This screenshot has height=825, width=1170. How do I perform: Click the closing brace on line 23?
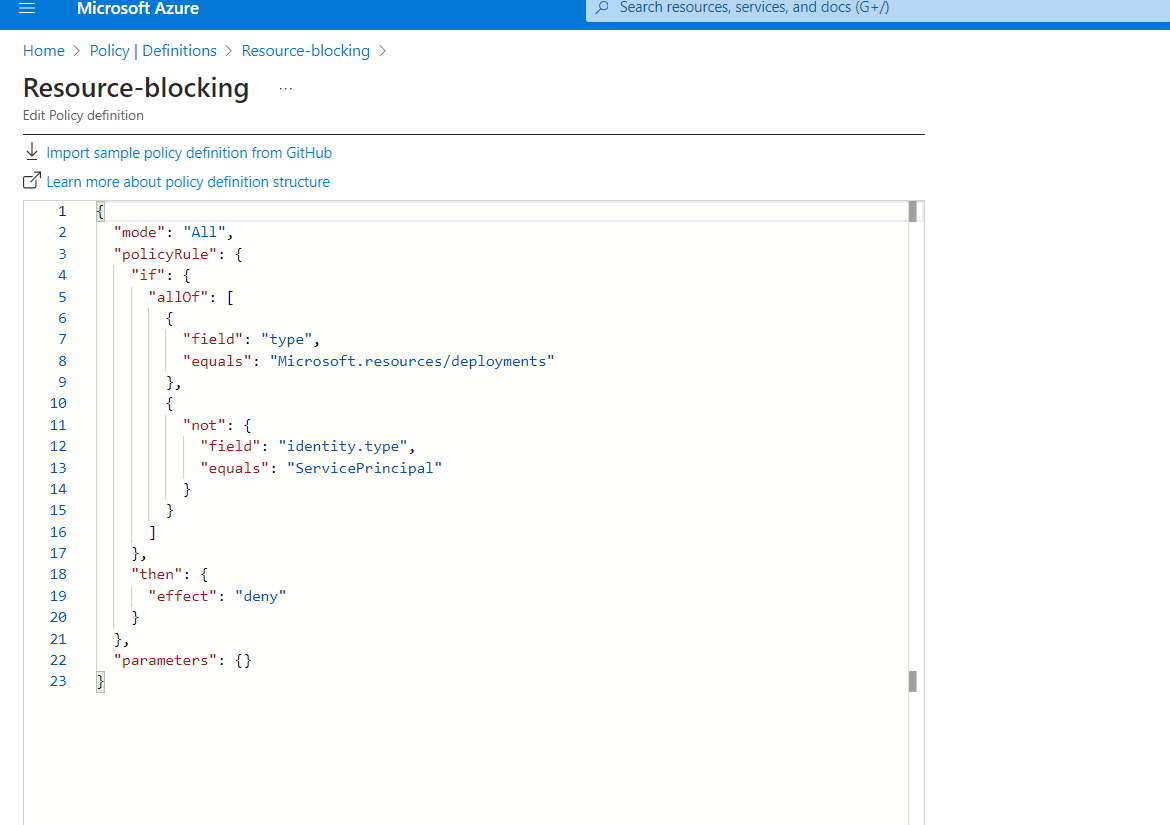(x=100, y=681)
